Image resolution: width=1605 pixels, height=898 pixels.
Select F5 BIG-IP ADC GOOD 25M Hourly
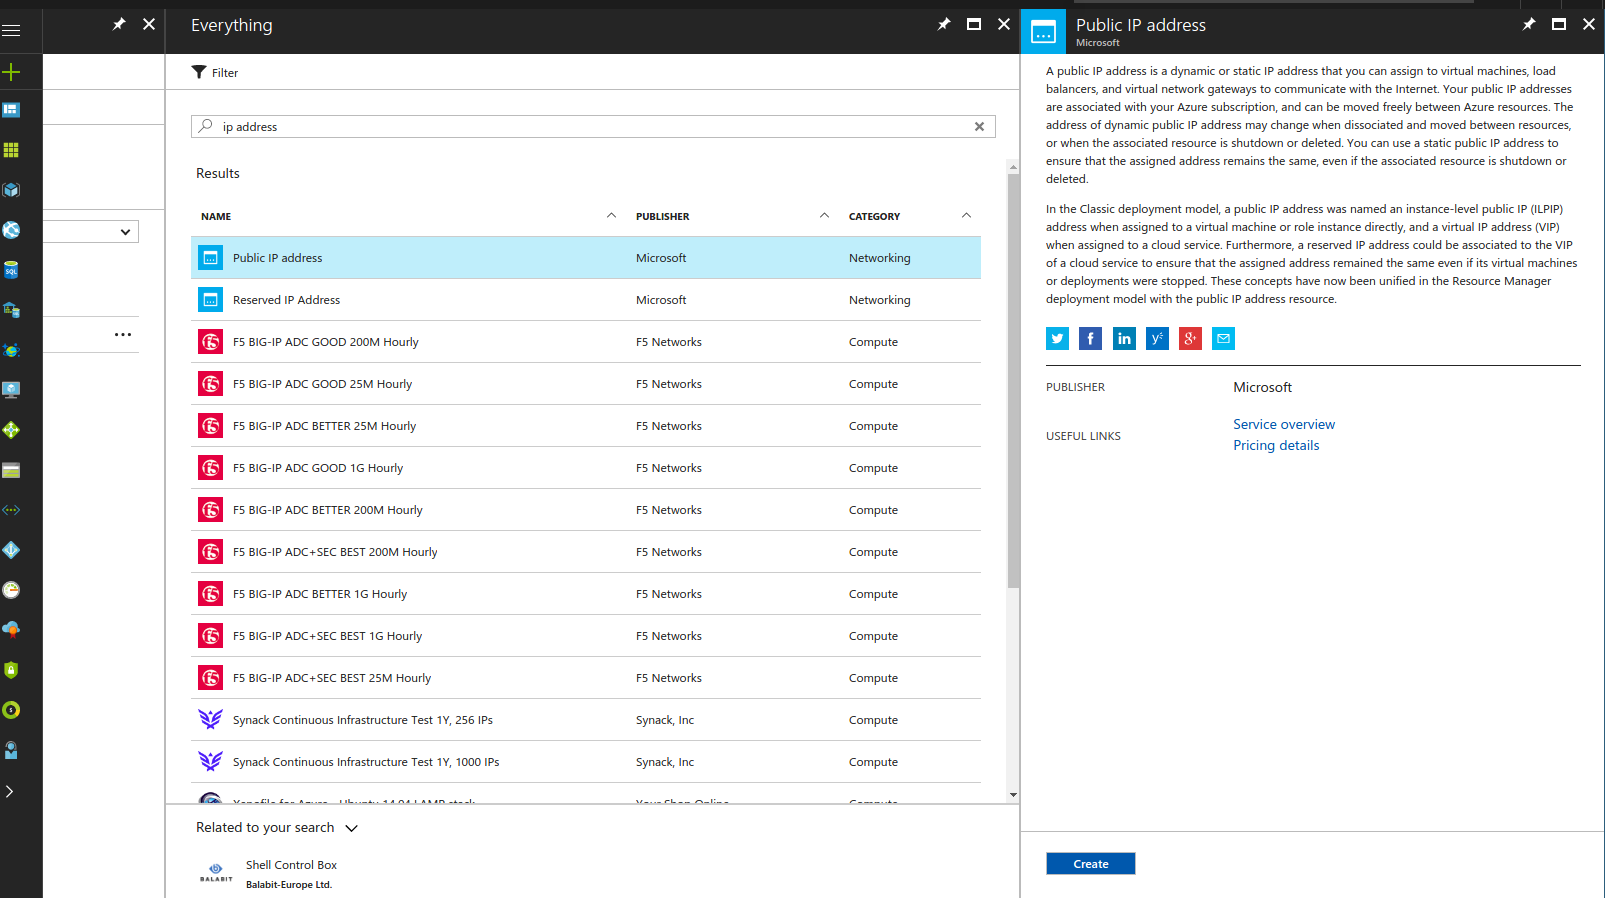pos(586,384)
